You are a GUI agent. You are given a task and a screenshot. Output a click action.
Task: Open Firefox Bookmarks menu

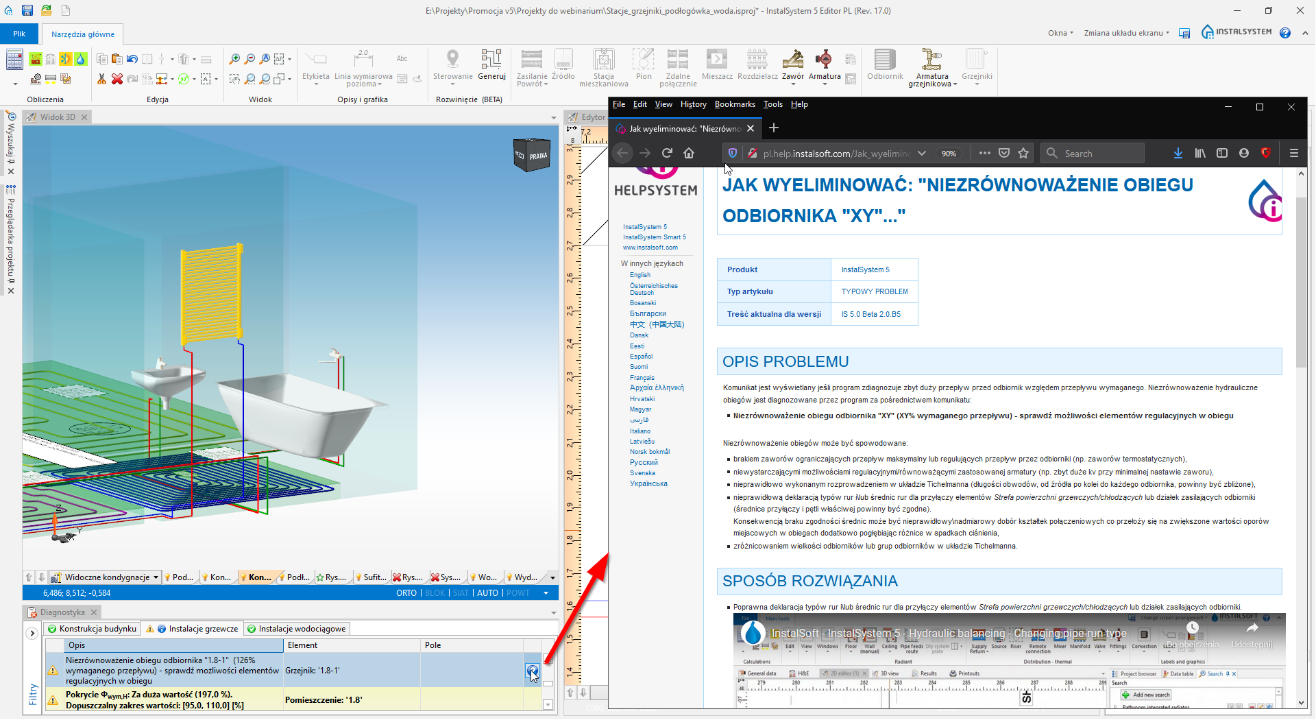coord(735,104)
